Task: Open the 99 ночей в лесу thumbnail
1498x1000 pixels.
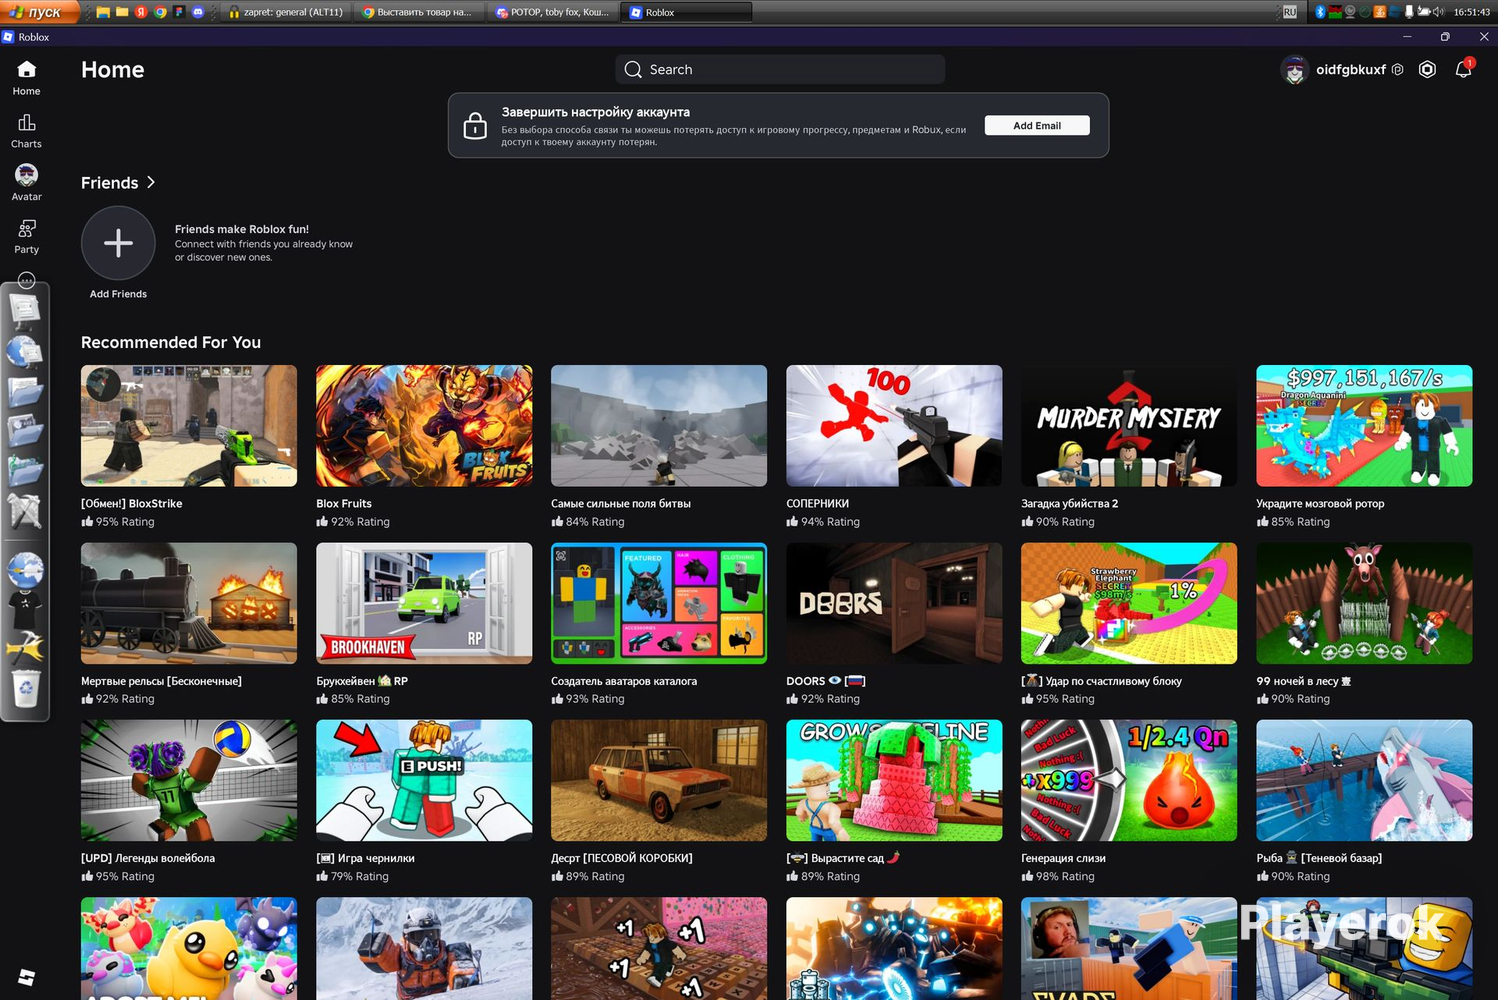Action: (1364, 603)
